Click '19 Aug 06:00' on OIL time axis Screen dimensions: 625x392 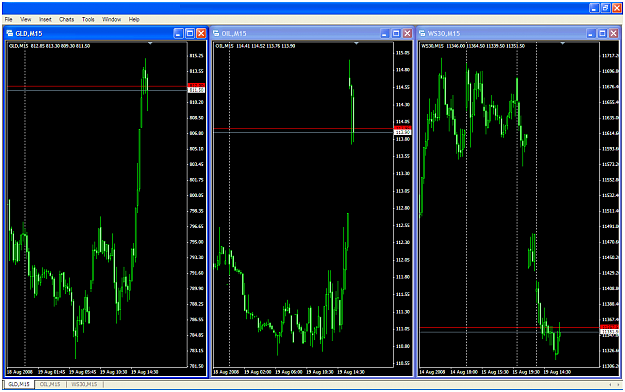pos(289,372)
